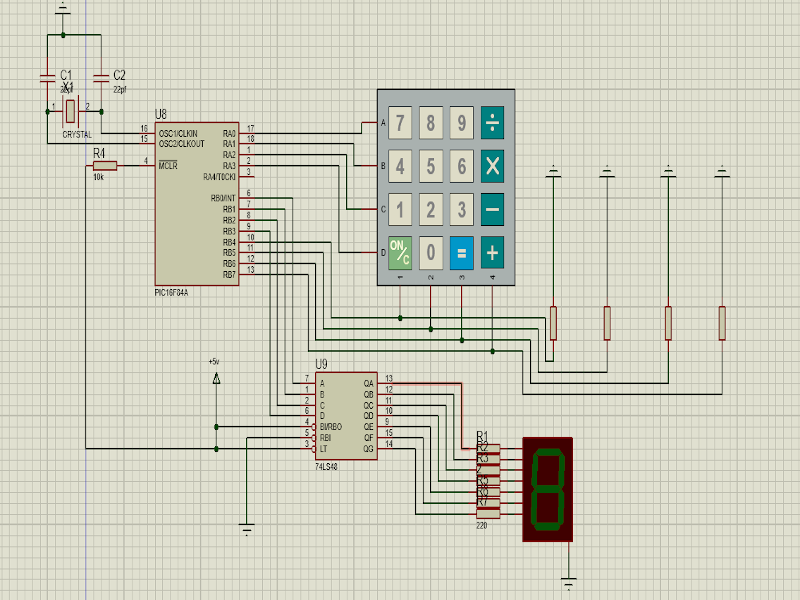Viewport: 800px width, 600px height.
Task: Click the divide key on the keypad
Action: (492, 122)
